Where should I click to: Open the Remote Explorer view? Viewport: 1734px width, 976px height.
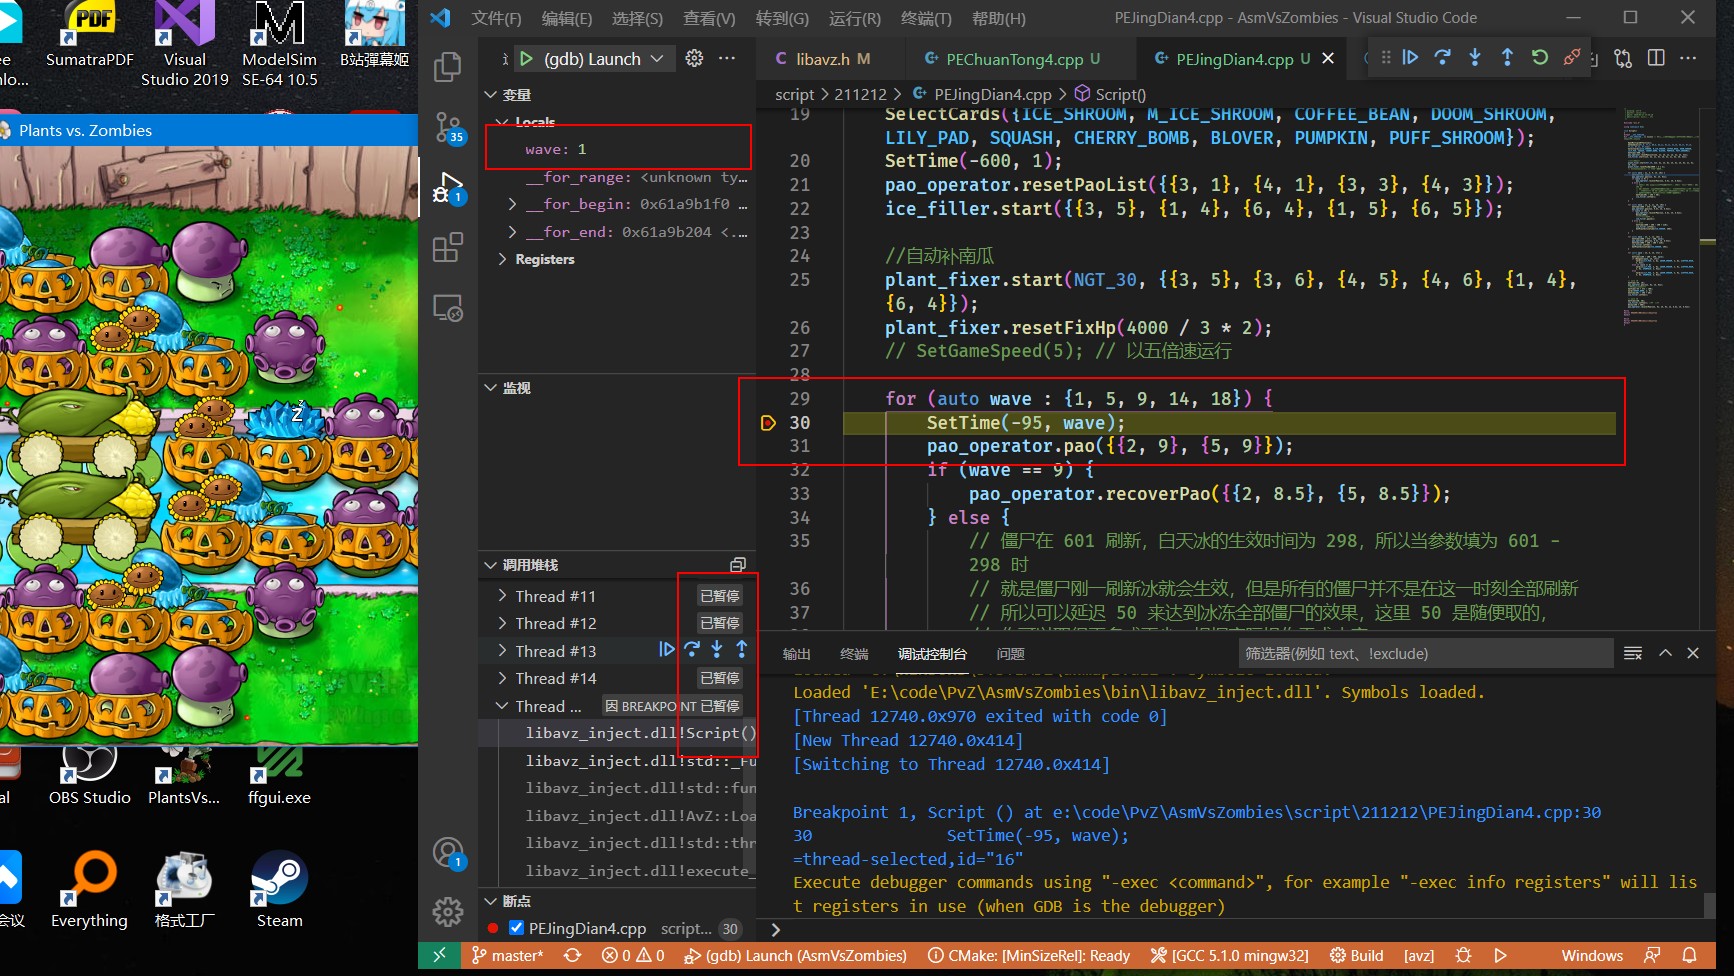point(448,307)
